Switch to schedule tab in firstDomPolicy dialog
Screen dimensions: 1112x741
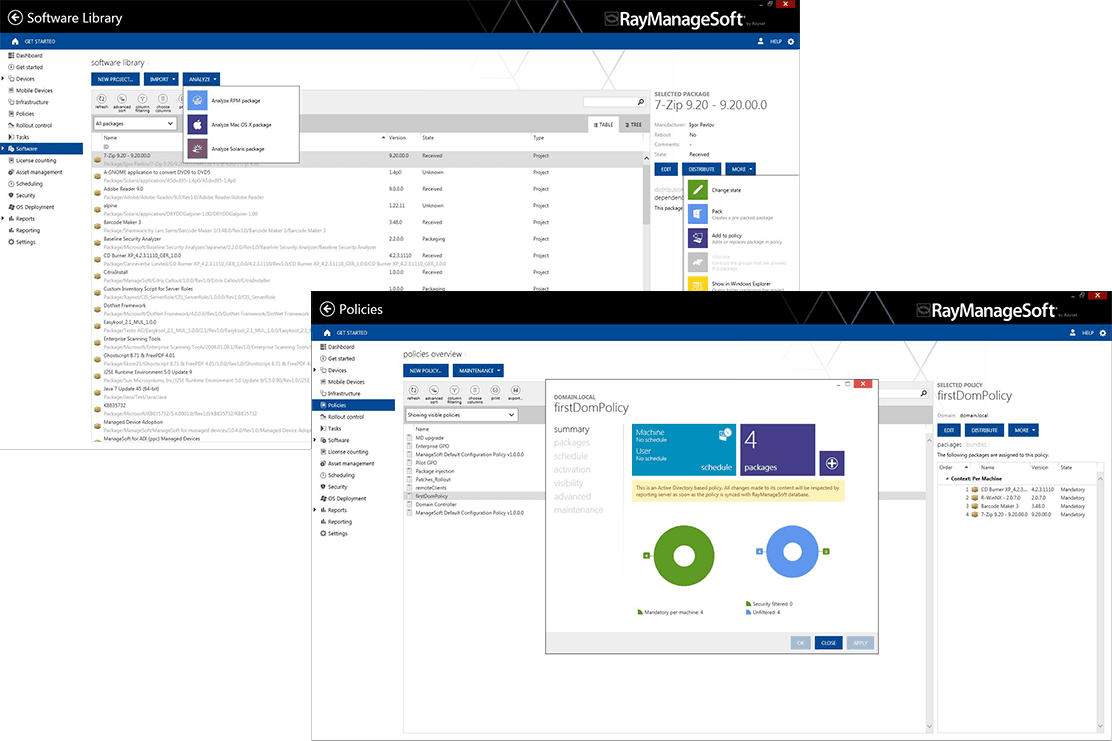coord(571,456)
